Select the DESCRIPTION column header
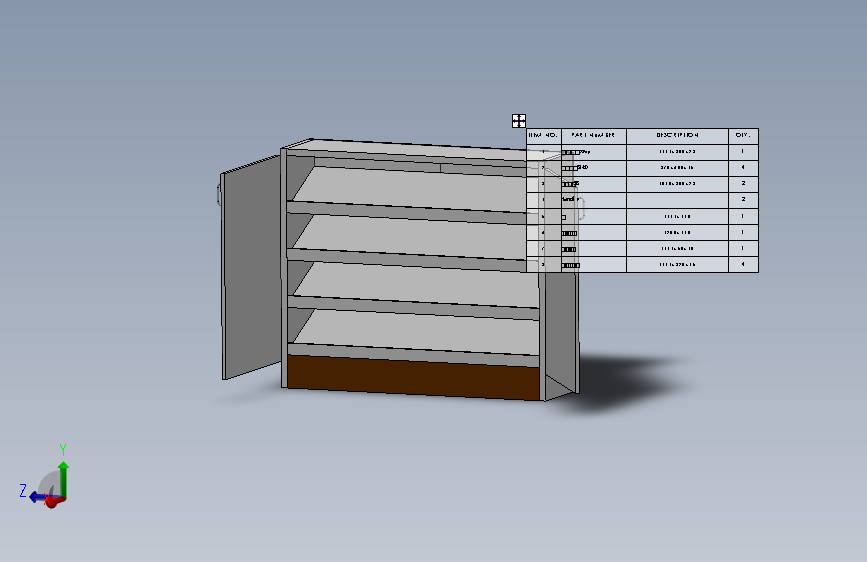The width and height of the screenshot is (867, 562). pos(677,136)
